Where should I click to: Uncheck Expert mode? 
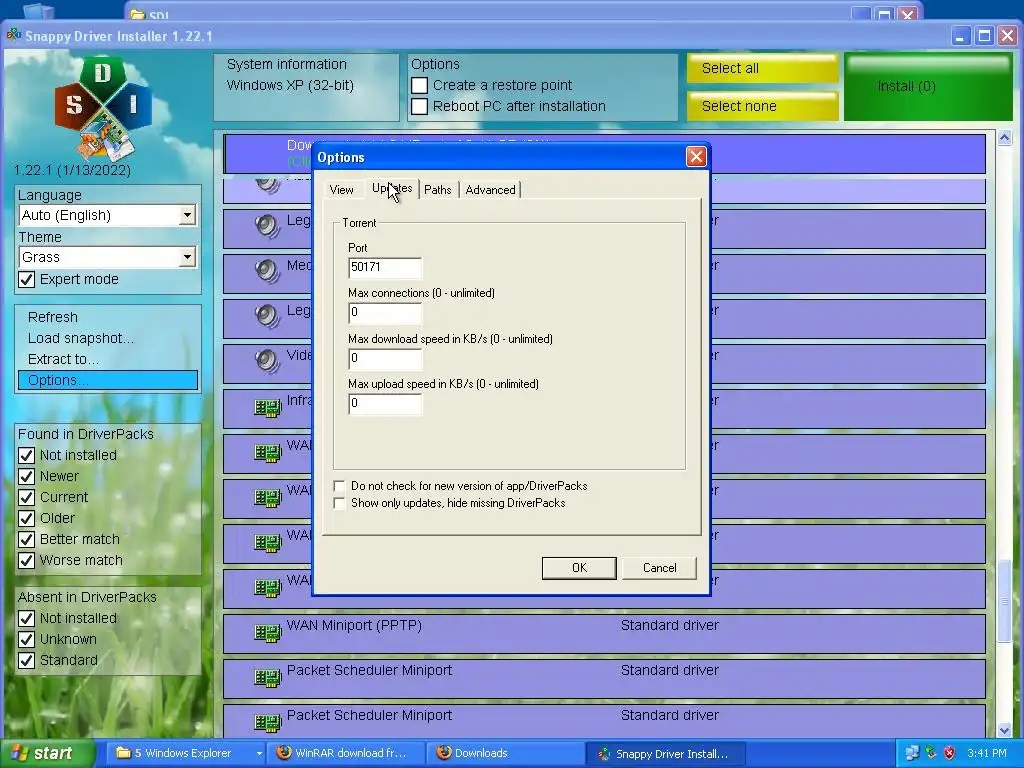[x=26, y=280]
